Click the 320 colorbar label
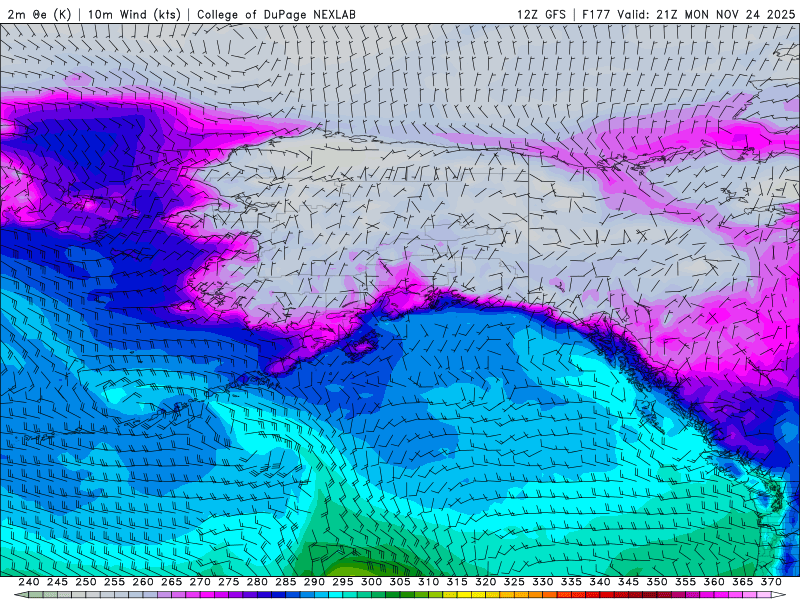Image resolution: width=800 pixels, height=600 pixels. coord(486,582)
